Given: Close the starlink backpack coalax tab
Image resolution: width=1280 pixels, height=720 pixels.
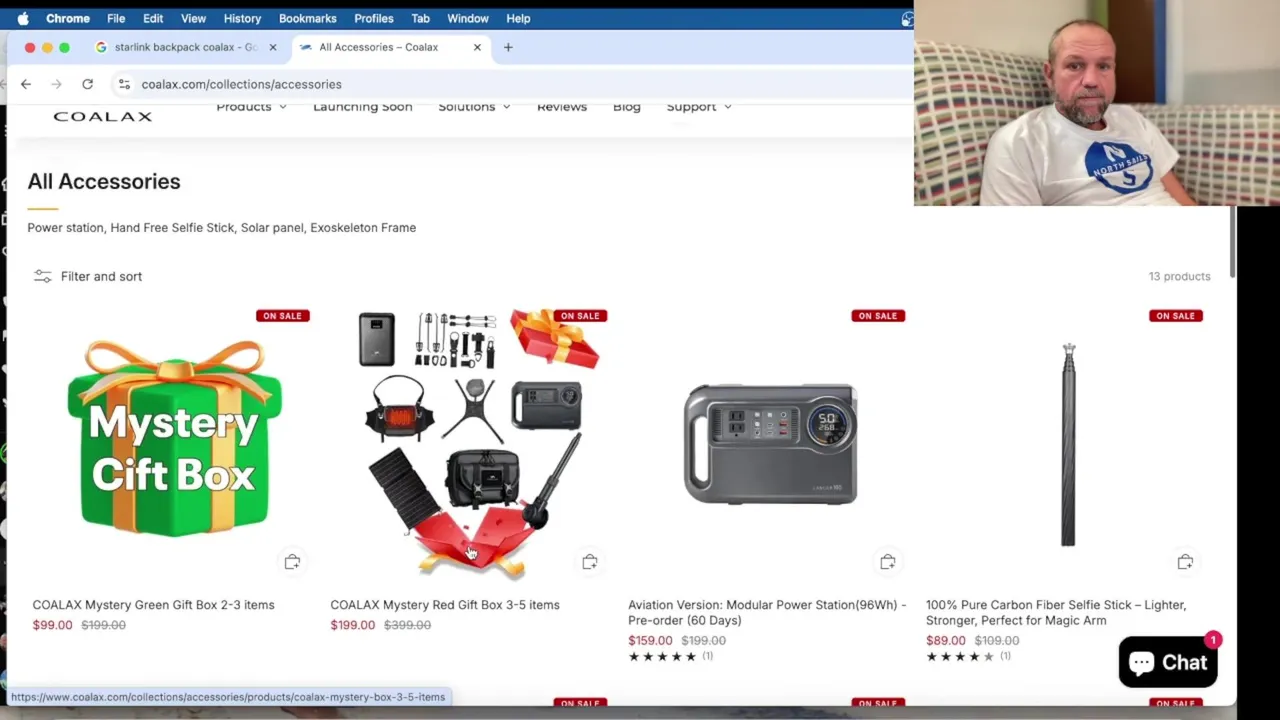Looking at the screenshot, I should pyautogui.click(x=273, y=47).
